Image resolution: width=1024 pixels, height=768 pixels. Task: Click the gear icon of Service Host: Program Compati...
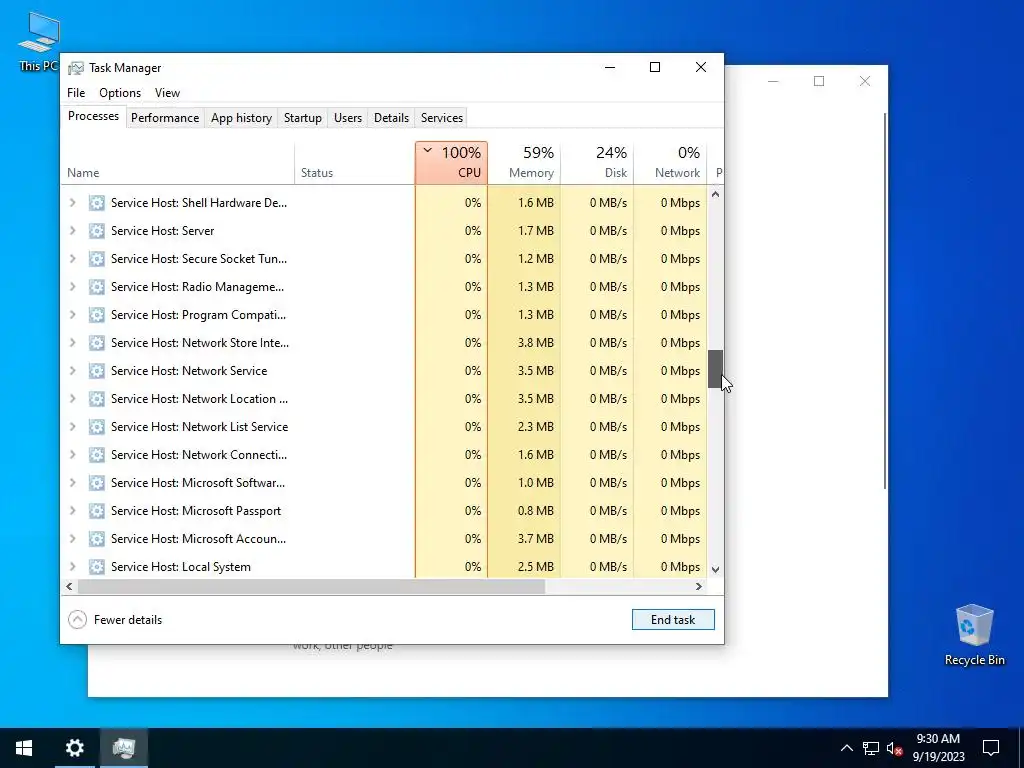coord(97,315)
